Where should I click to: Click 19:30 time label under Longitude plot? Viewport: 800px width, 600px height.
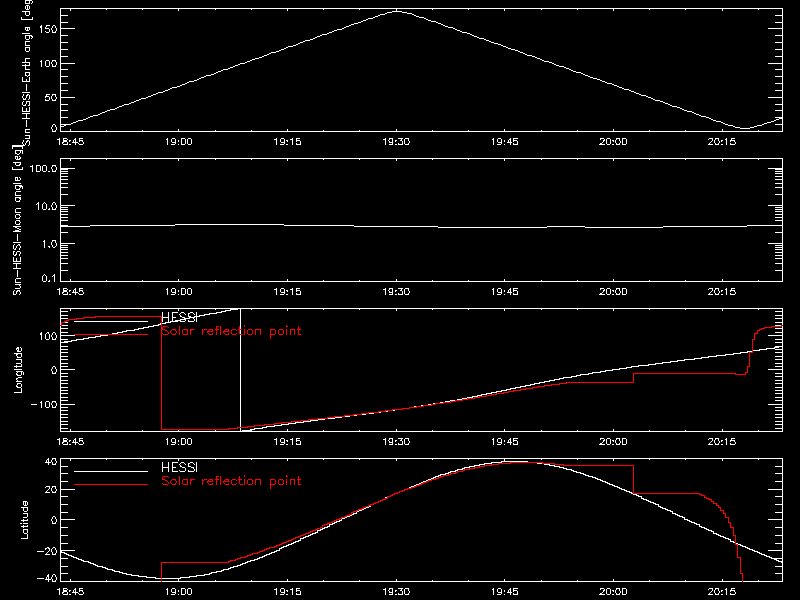click(396, 442)
